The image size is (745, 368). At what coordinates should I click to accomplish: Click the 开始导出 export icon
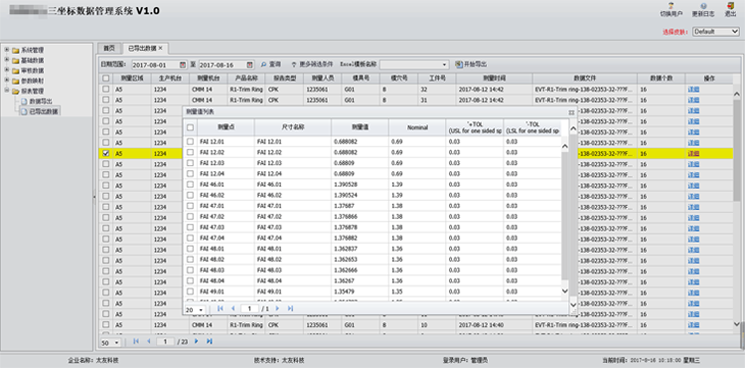tap(458, 64)
